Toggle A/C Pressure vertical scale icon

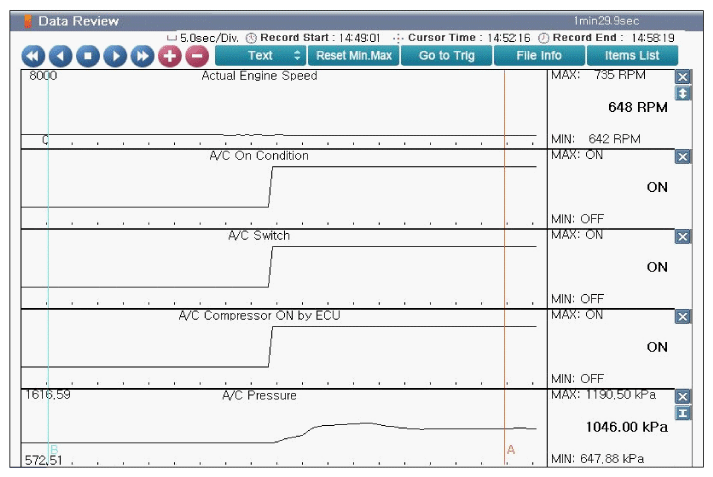pyautogui.click(x=683, y=413)
